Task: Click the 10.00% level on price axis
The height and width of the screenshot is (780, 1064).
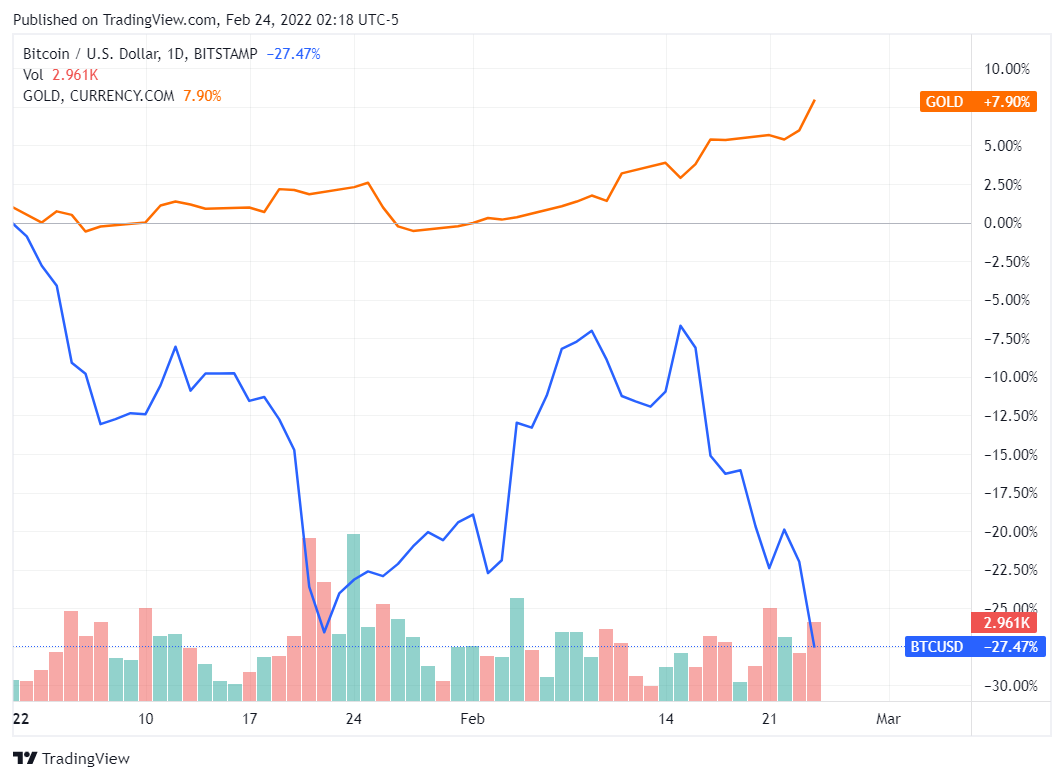Action: [1006, 69]
